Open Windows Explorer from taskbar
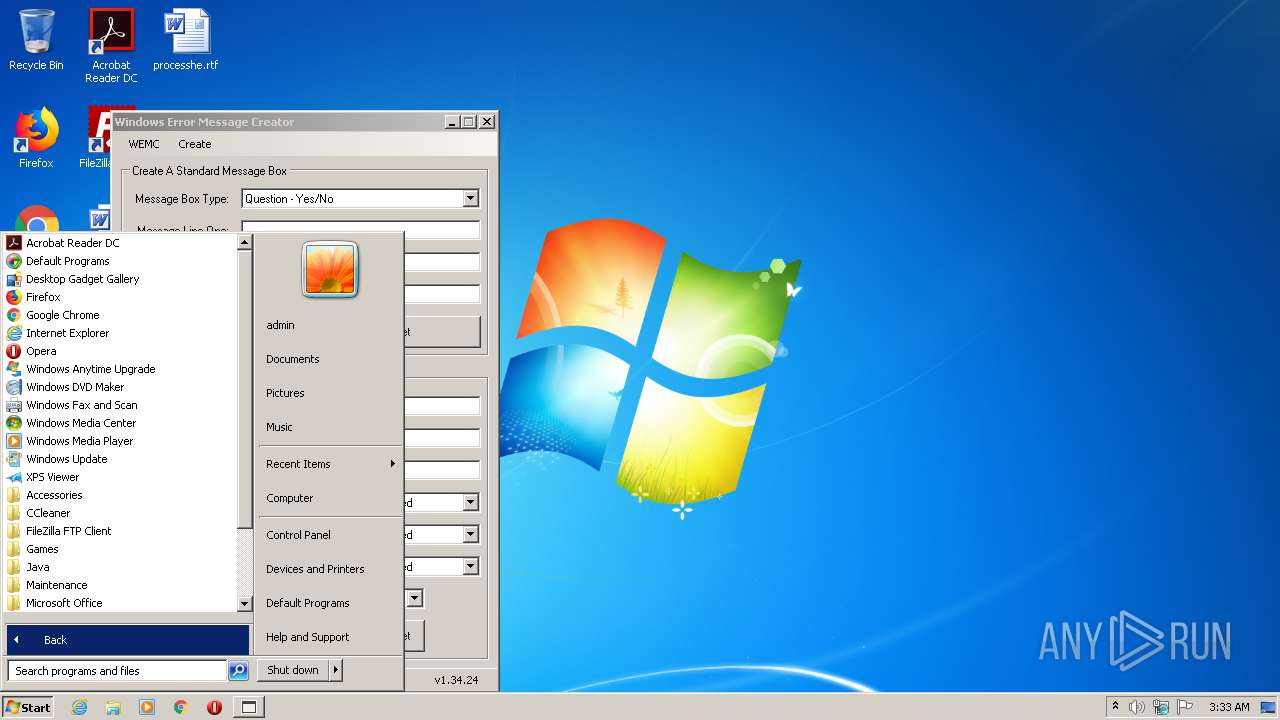 point(113,707)
